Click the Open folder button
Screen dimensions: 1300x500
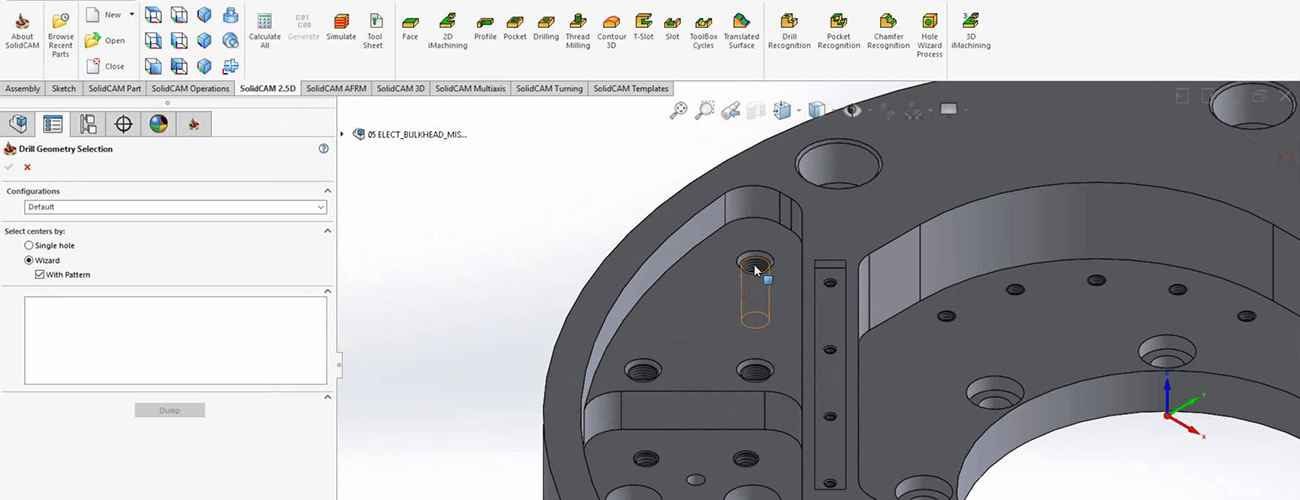[105, 41]
